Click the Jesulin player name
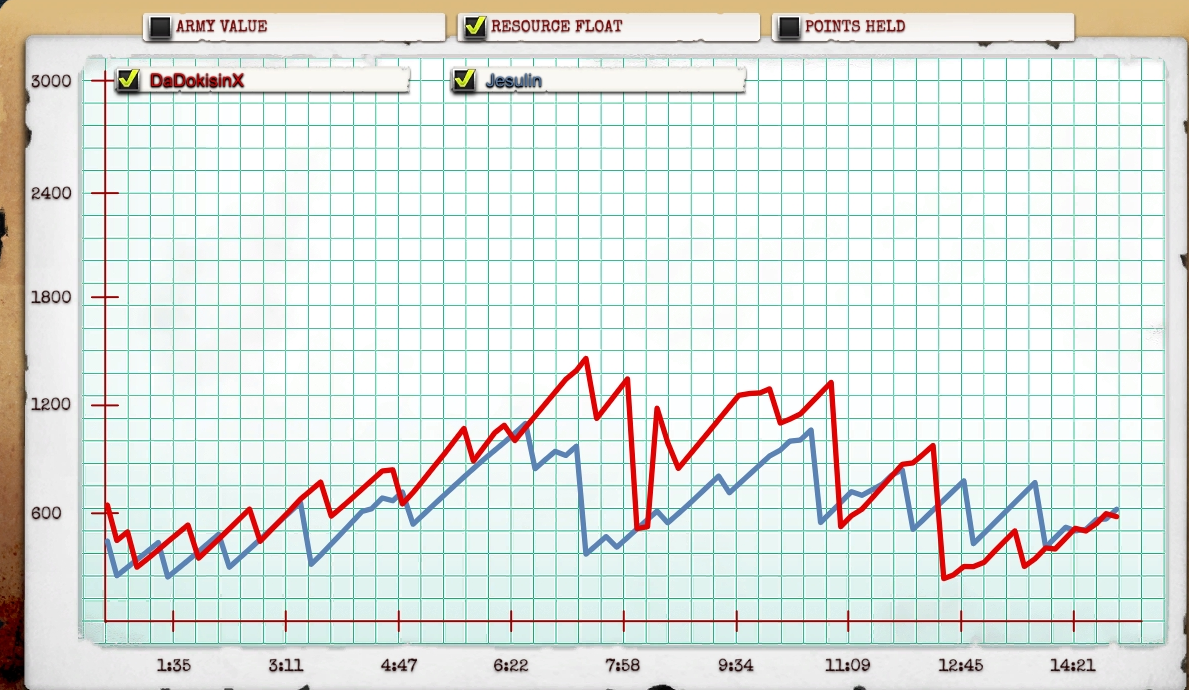 (513, 81)
